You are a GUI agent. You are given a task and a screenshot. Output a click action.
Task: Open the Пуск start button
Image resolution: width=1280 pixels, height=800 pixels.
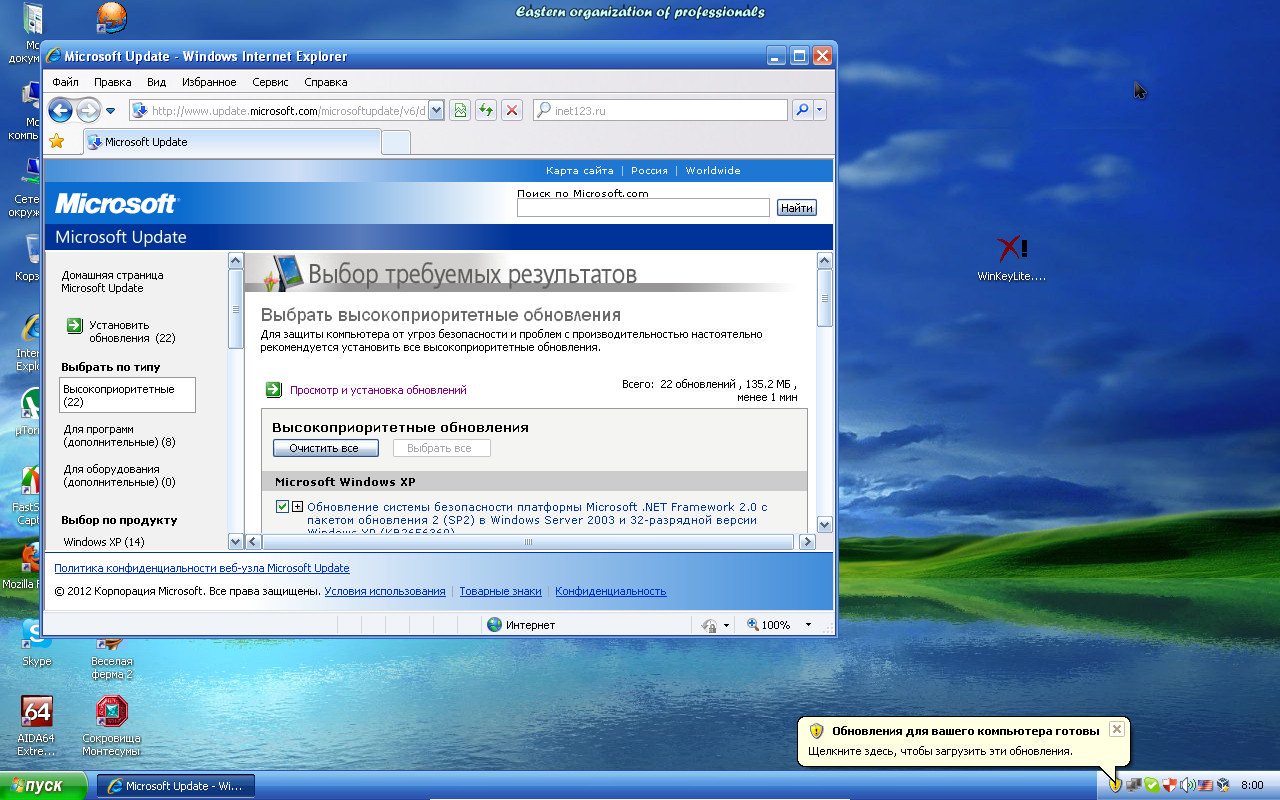43,786
